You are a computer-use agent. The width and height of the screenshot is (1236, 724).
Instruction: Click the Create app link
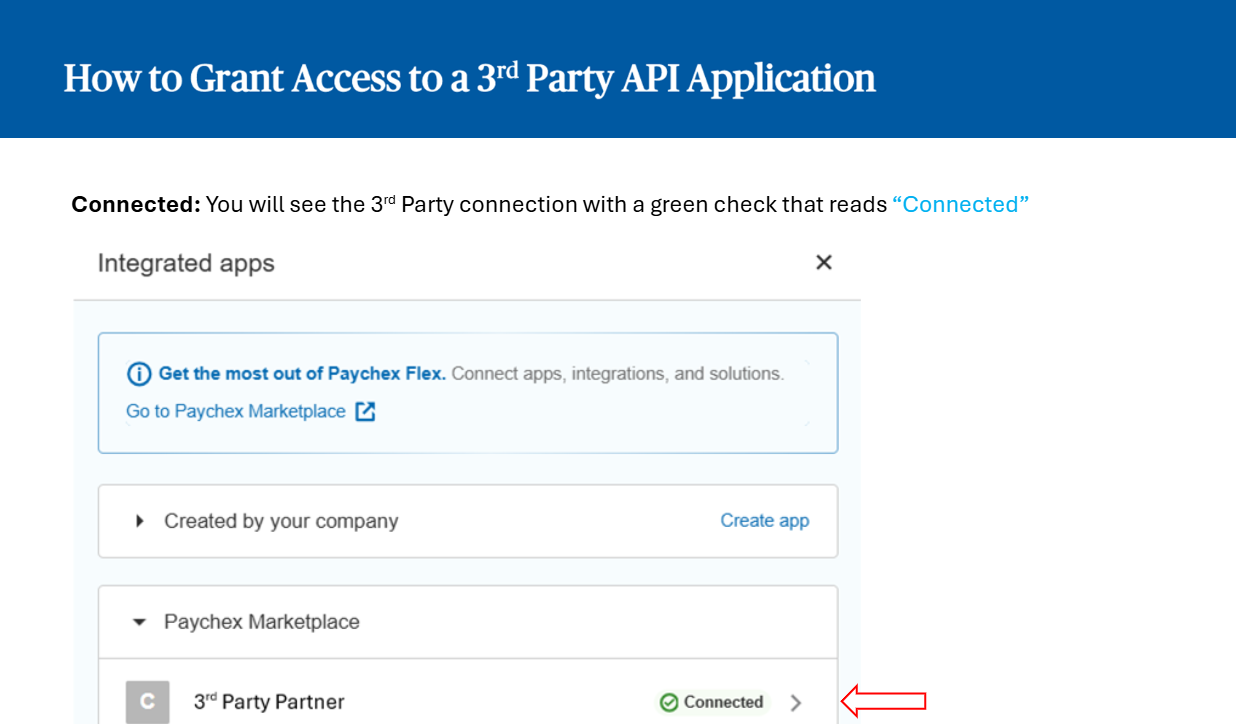click(x=764, y=520)
